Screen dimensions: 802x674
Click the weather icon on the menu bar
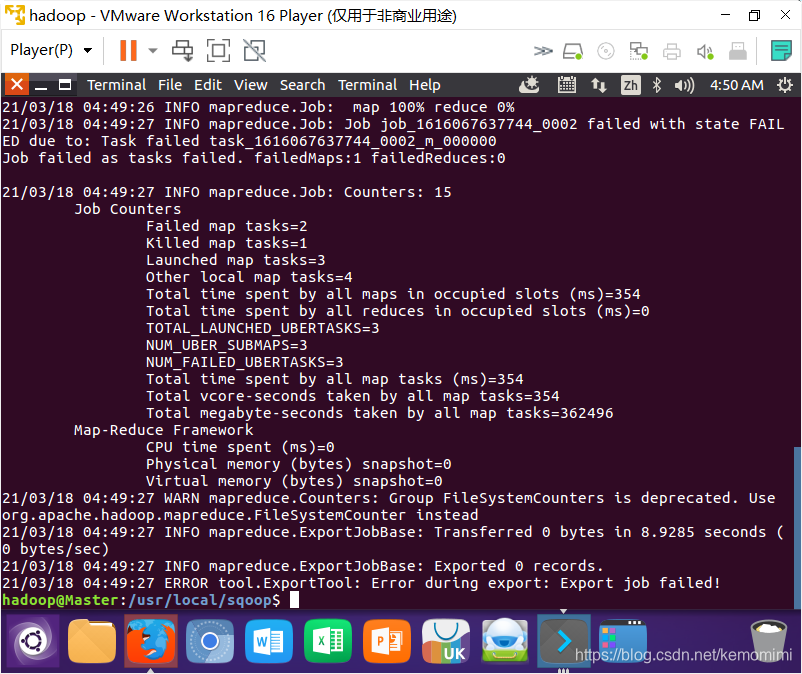pyautogui.click(x=529, y=85)
